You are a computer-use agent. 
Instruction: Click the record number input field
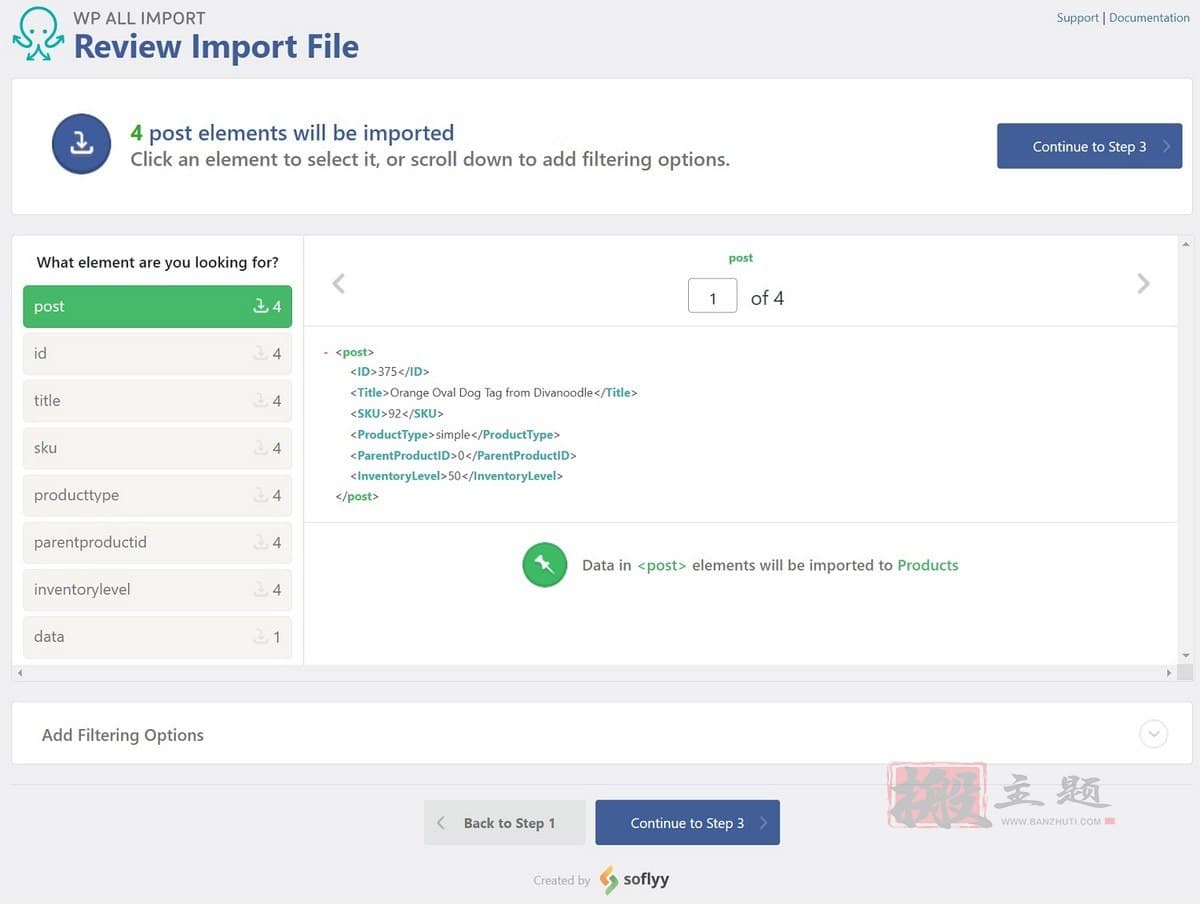coord(712,297)
